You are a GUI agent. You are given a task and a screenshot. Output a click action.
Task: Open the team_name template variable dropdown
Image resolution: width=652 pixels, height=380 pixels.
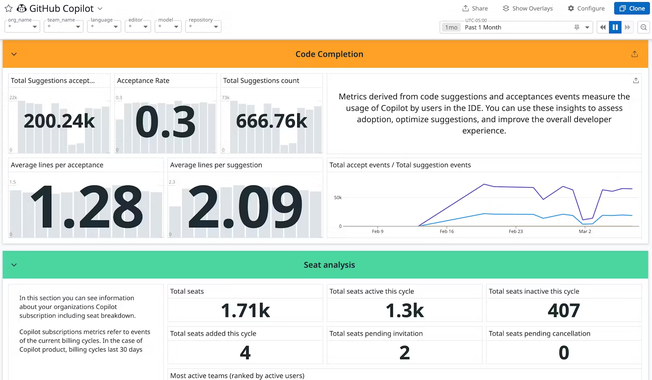click(x=64, y=27)
